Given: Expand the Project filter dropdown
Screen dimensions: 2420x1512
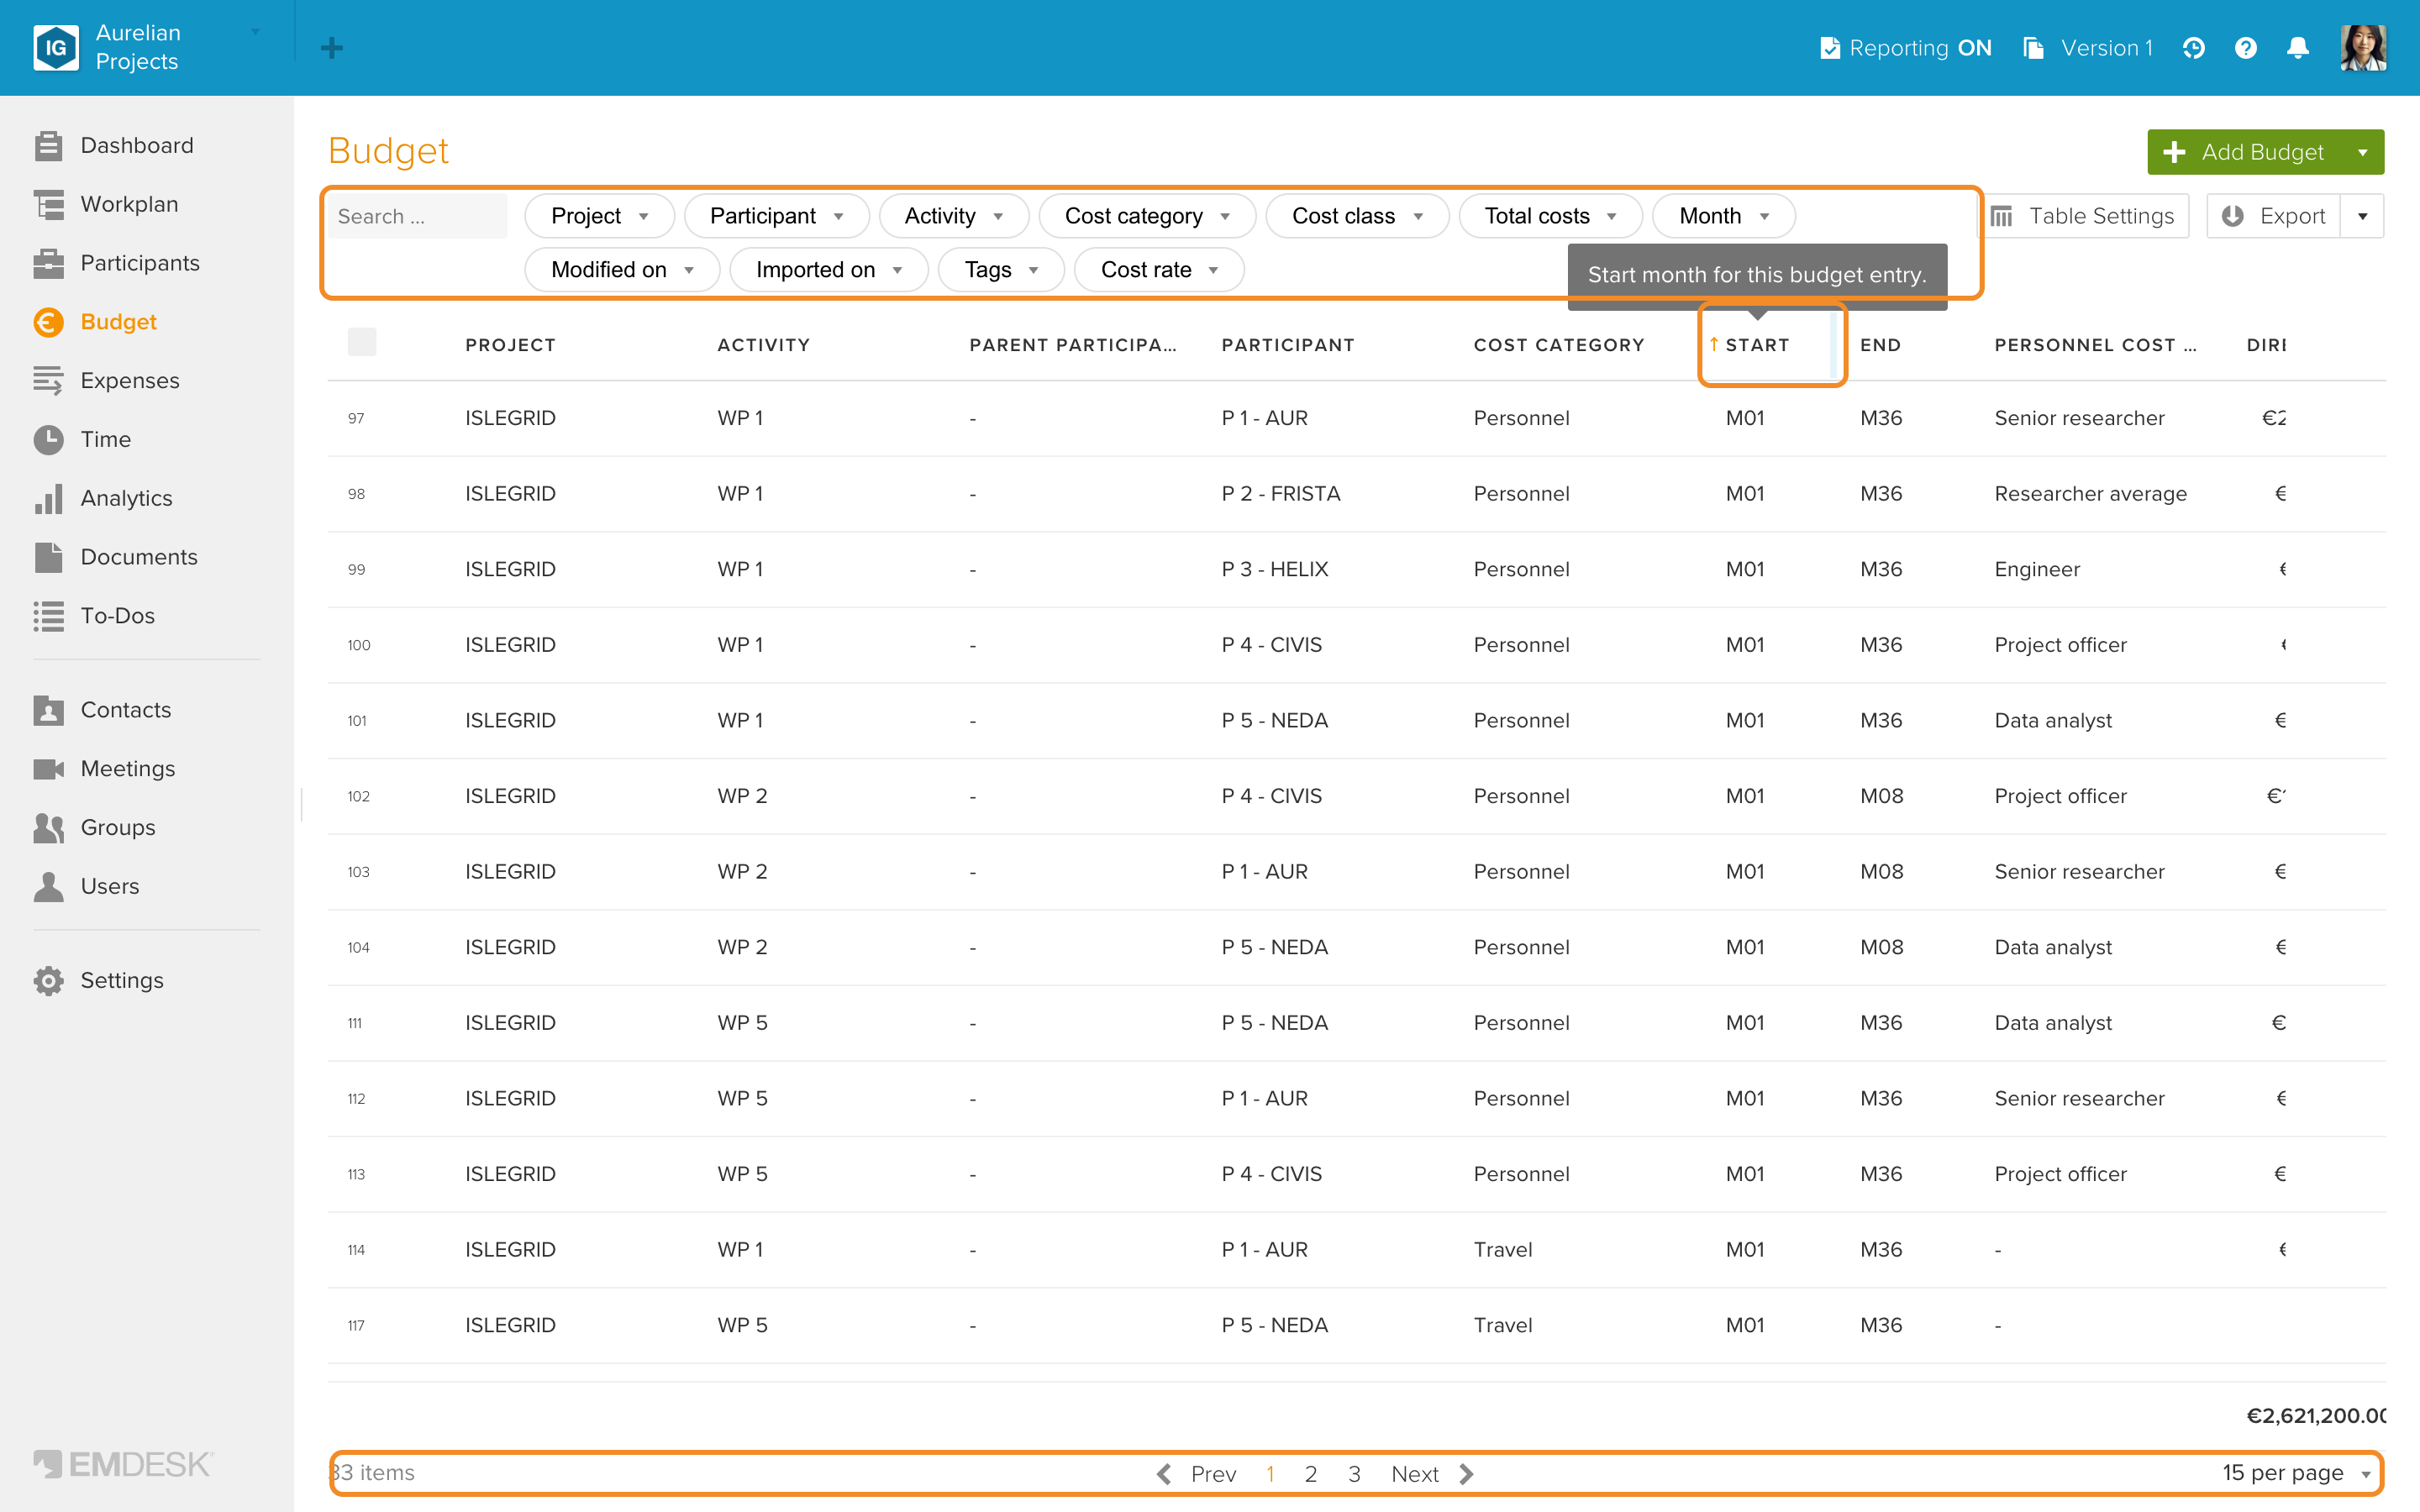Looking at the screenshot, I should (x=600, y=216).
